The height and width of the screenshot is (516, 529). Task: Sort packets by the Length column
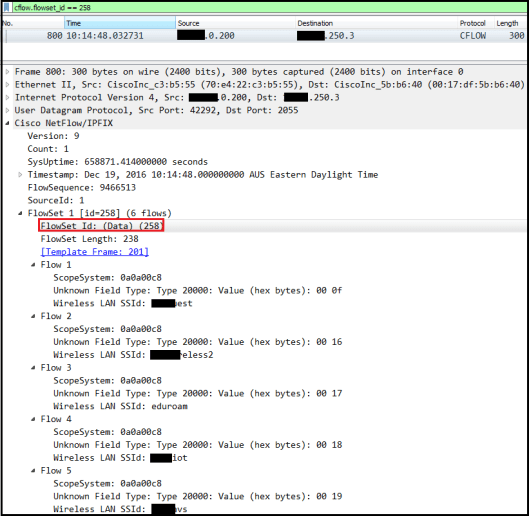510,23
